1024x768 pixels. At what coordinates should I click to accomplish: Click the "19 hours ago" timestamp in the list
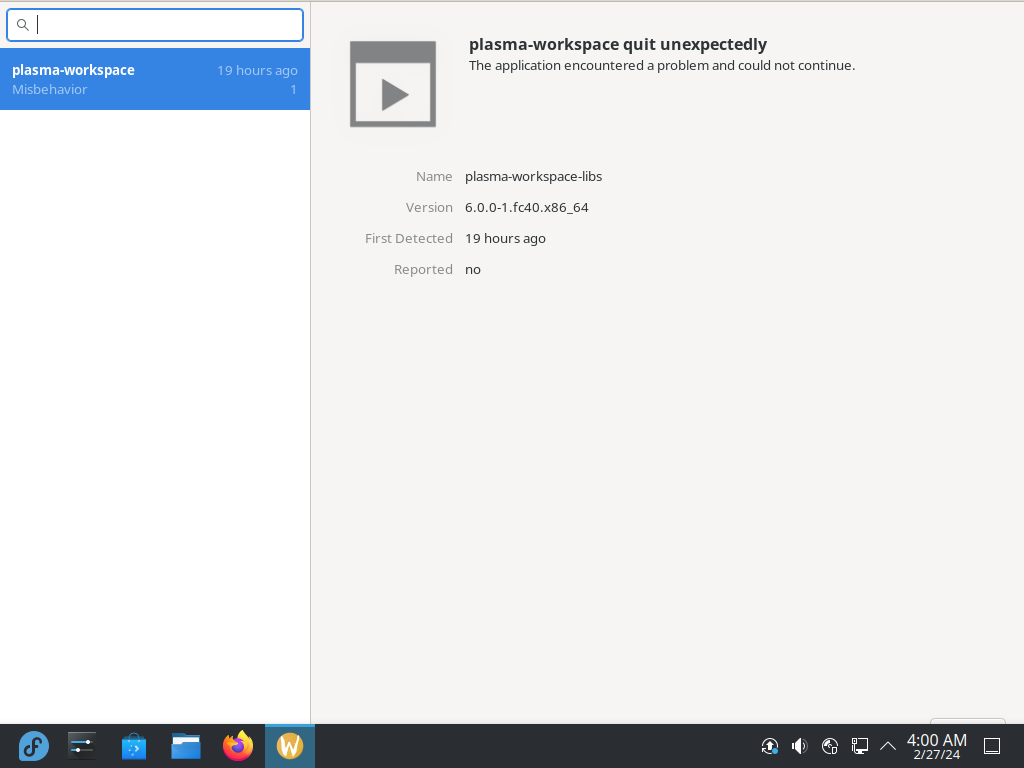point(257,71)
